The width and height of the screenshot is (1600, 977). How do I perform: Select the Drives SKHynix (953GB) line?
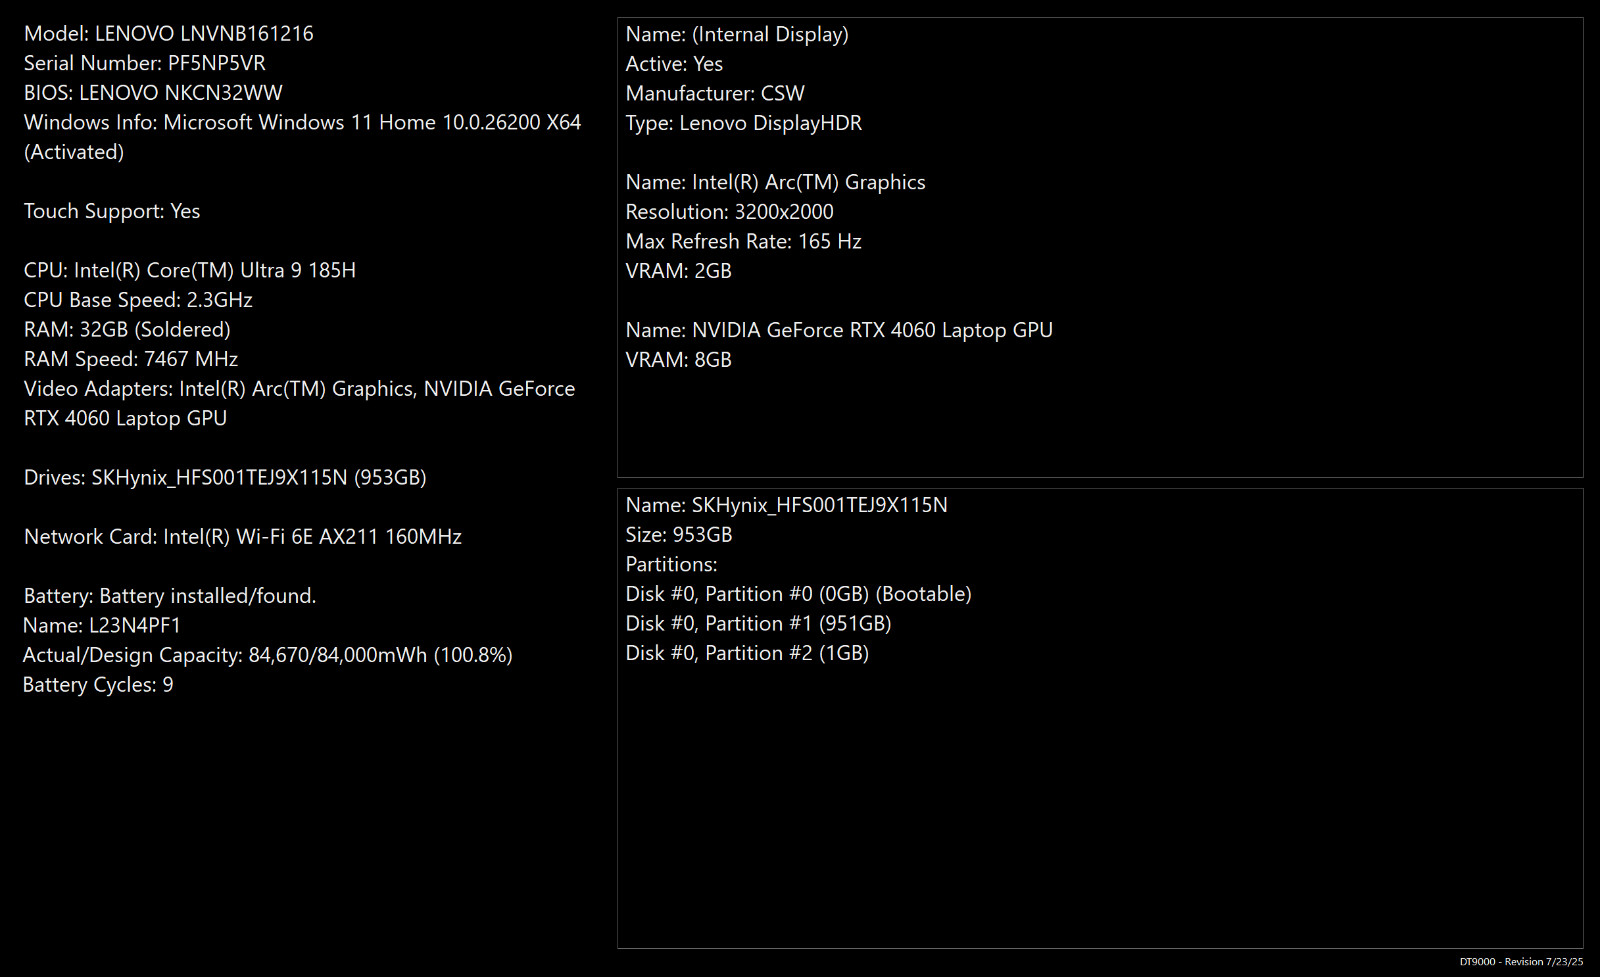(225, 478)
